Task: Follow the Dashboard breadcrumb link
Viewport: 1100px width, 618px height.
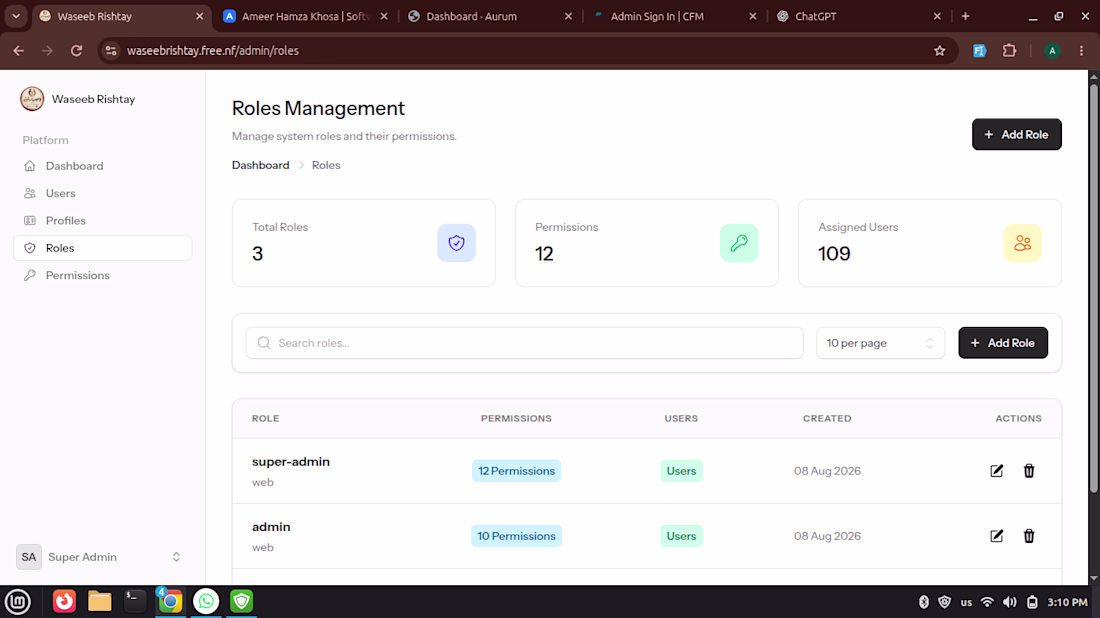Action: coord(260,166)
